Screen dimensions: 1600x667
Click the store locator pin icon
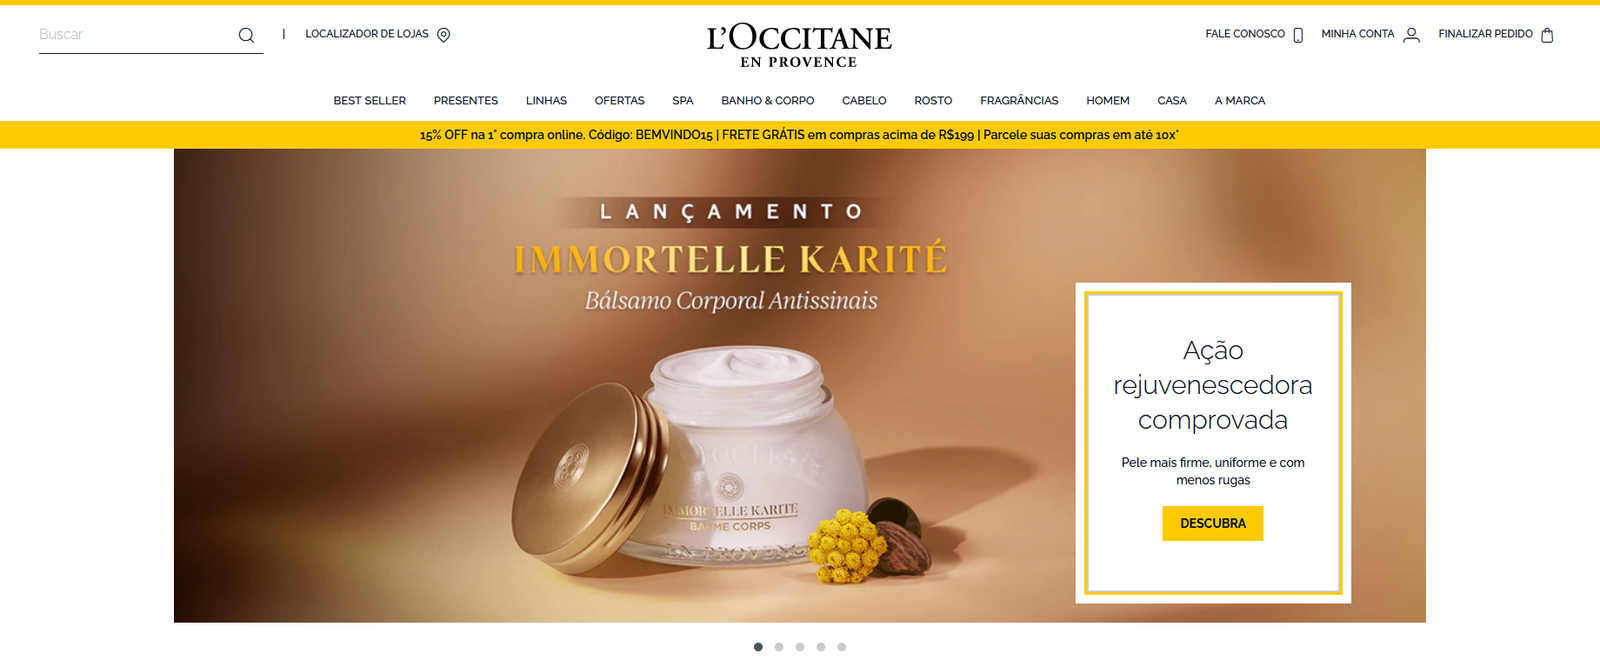coord(444,35)
